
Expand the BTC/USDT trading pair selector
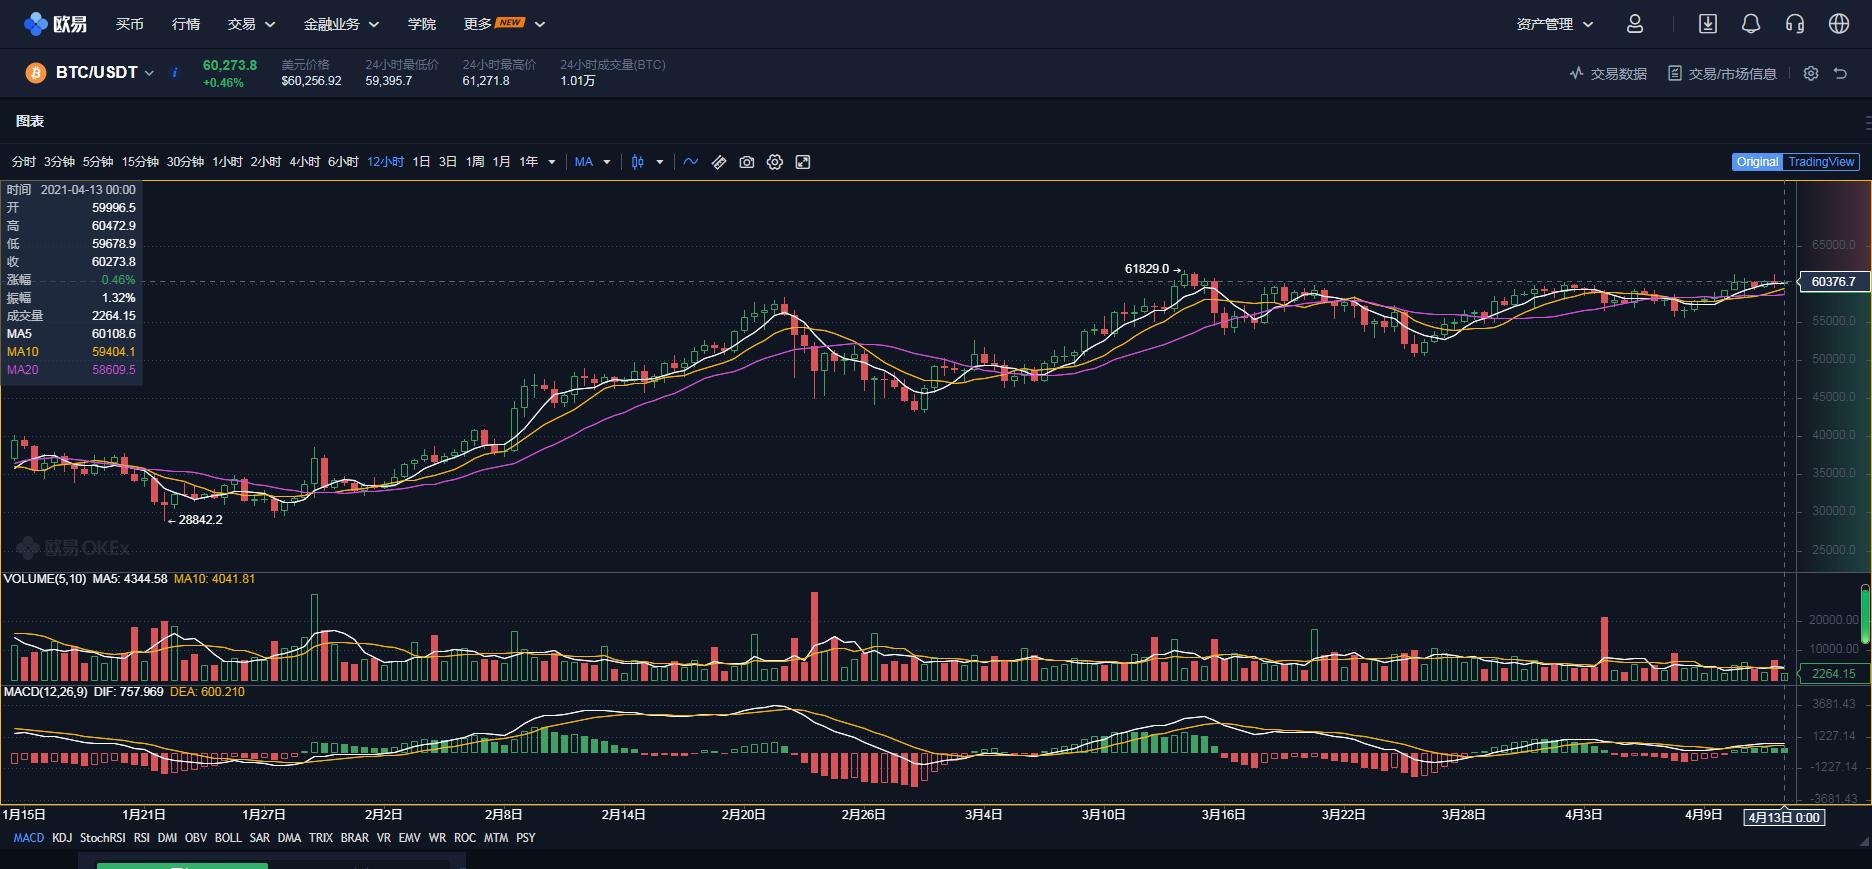[104, 73]
